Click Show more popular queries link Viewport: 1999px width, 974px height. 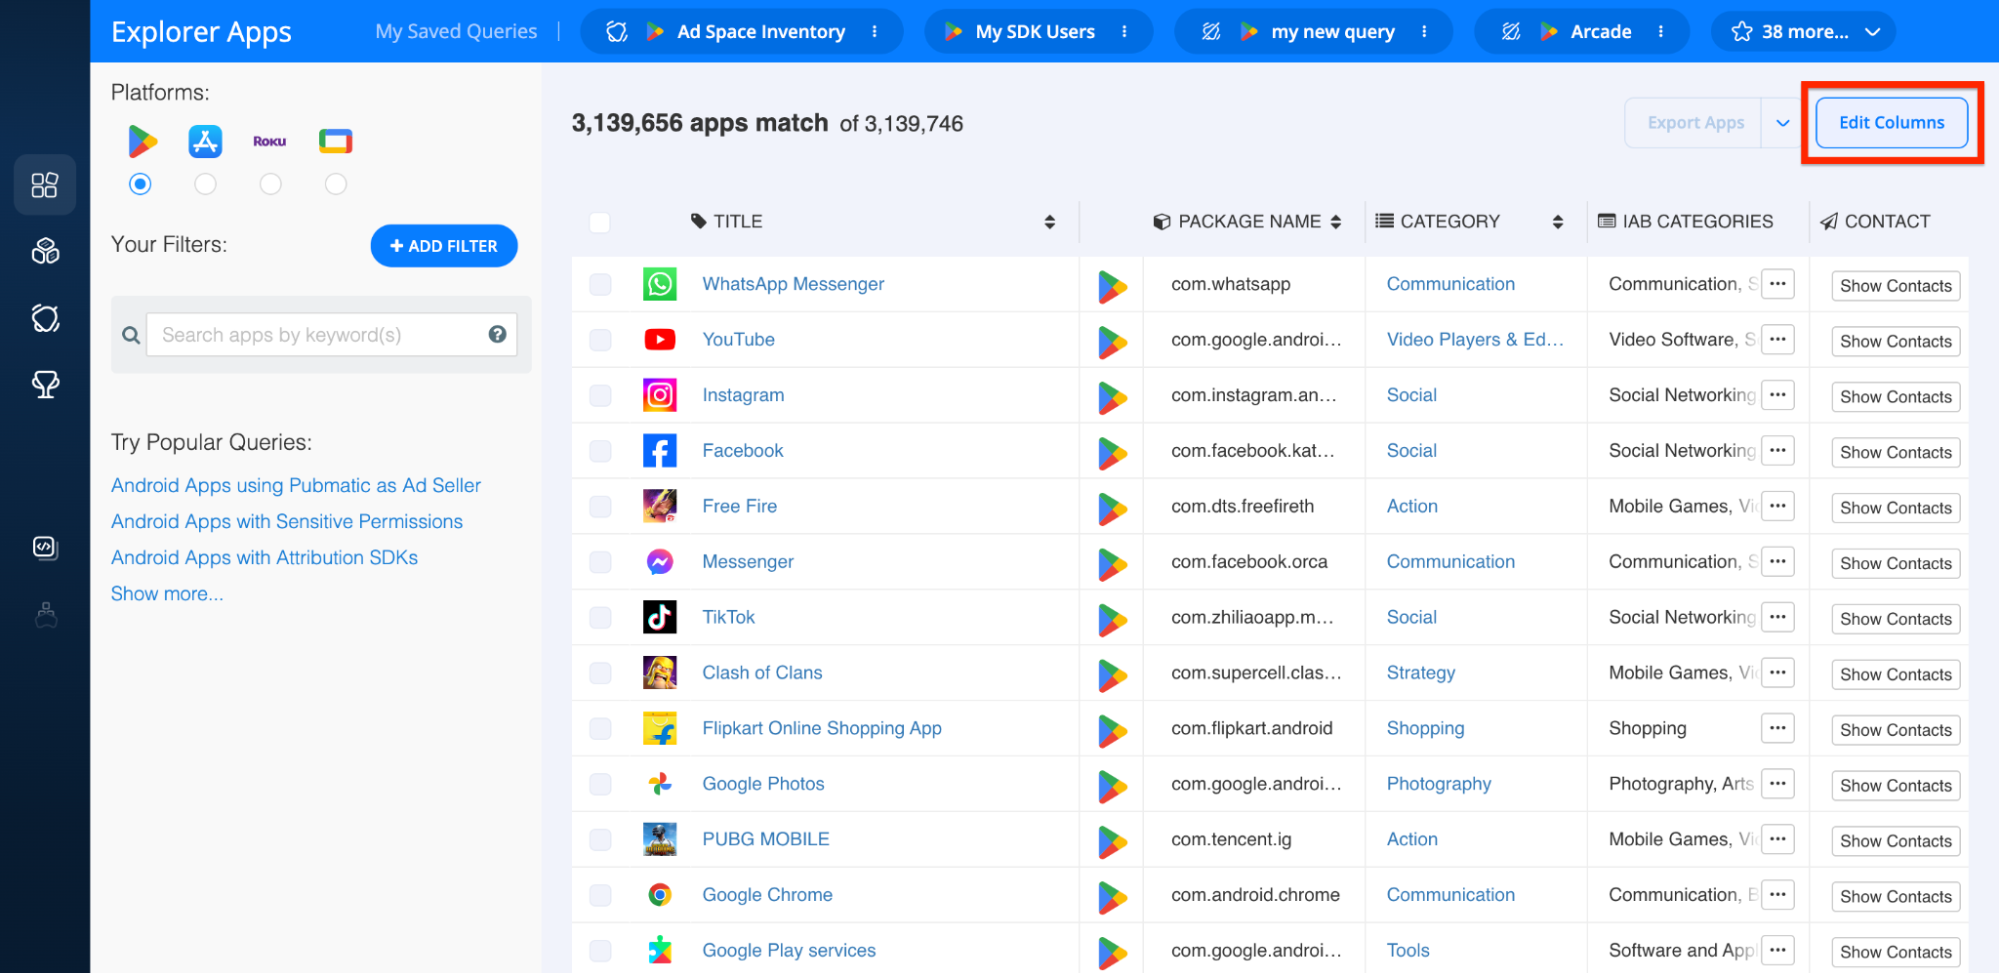tap(167, 593)
